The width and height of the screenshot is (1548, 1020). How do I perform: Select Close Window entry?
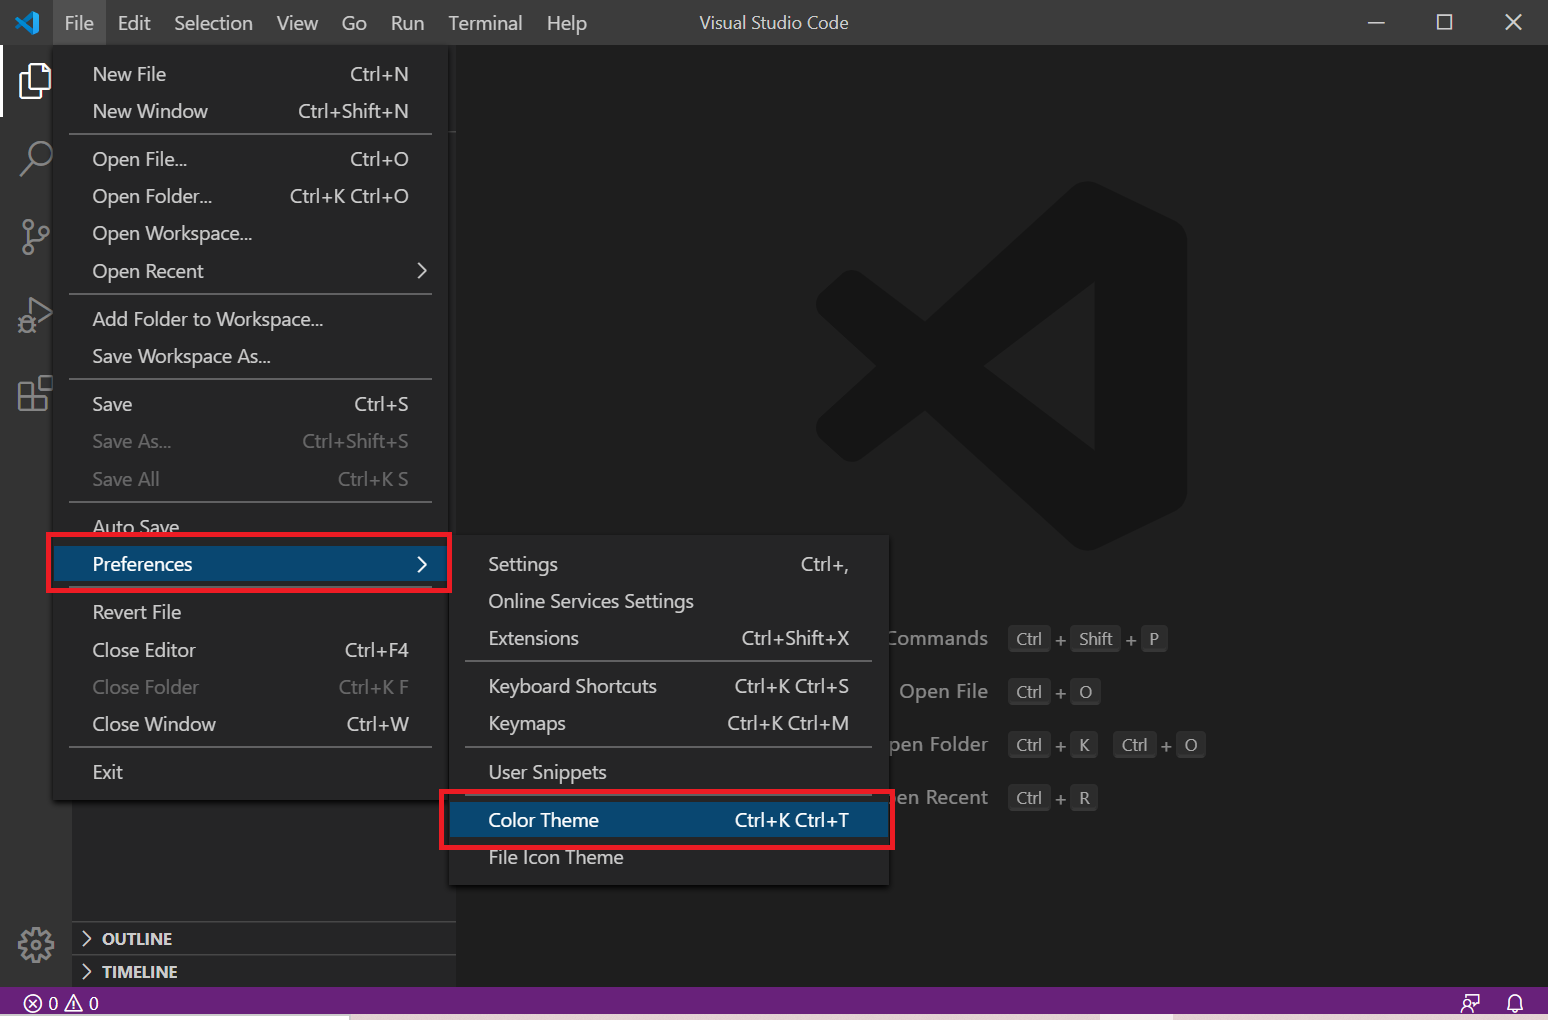(x=250, y=724)
